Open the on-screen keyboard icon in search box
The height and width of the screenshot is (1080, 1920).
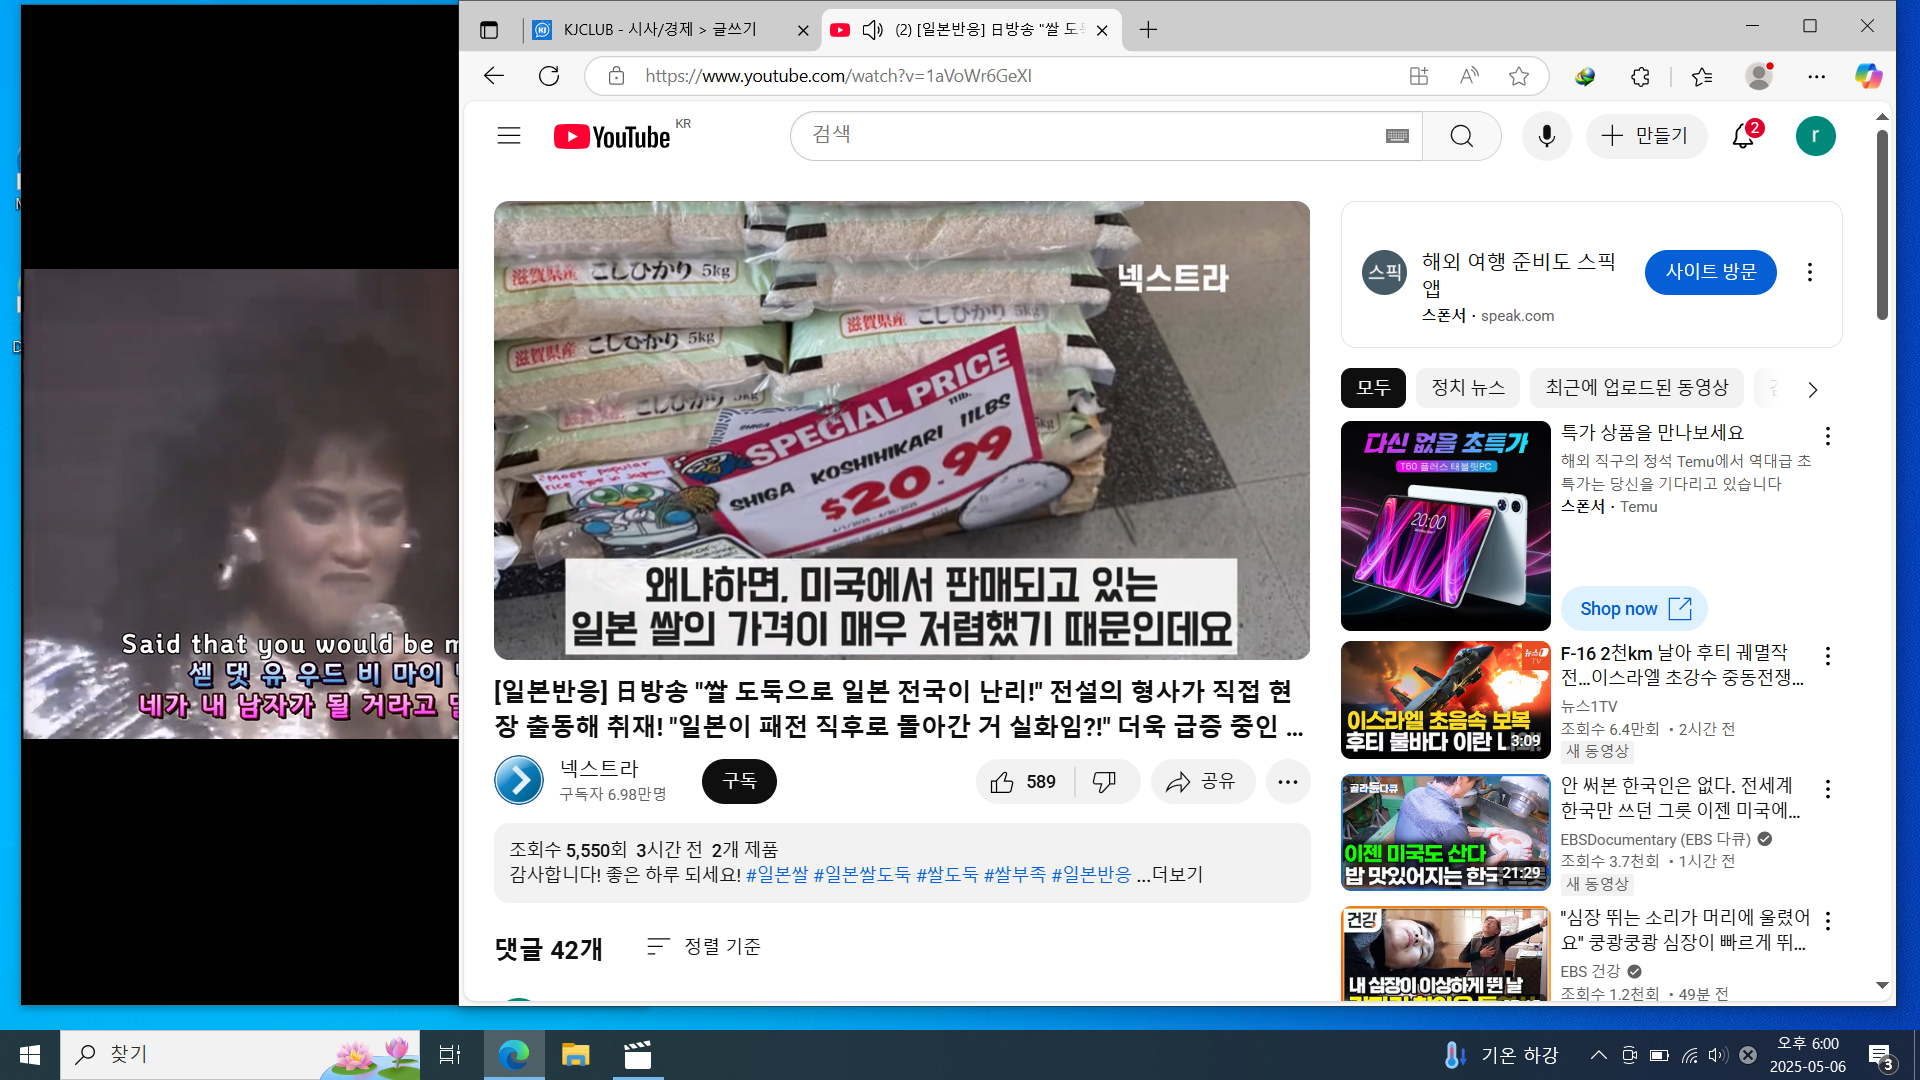pos(1397,136)
